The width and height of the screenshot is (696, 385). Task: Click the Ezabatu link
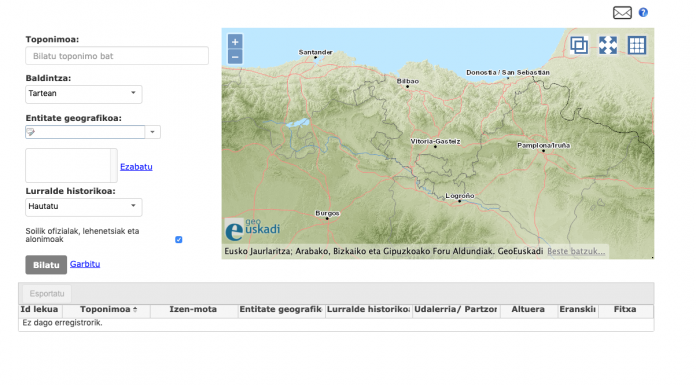coord(136,167)
